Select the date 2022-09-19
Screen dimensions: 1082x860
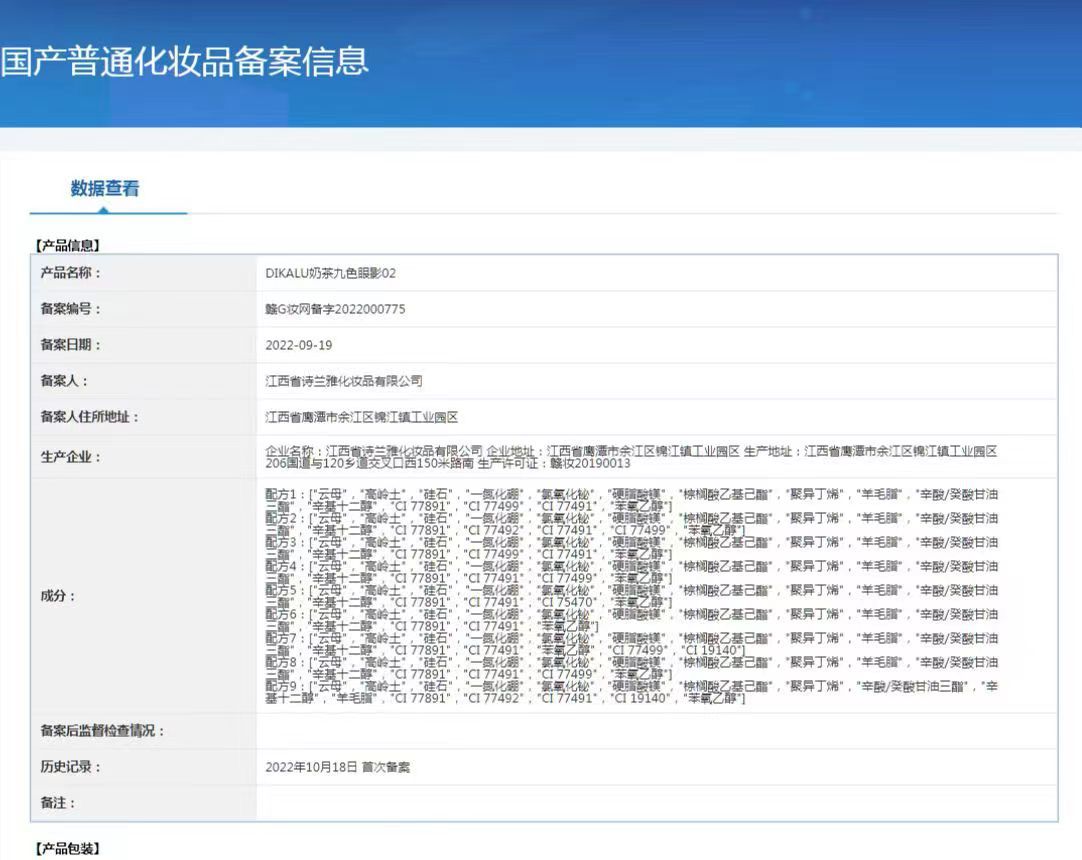299,345
